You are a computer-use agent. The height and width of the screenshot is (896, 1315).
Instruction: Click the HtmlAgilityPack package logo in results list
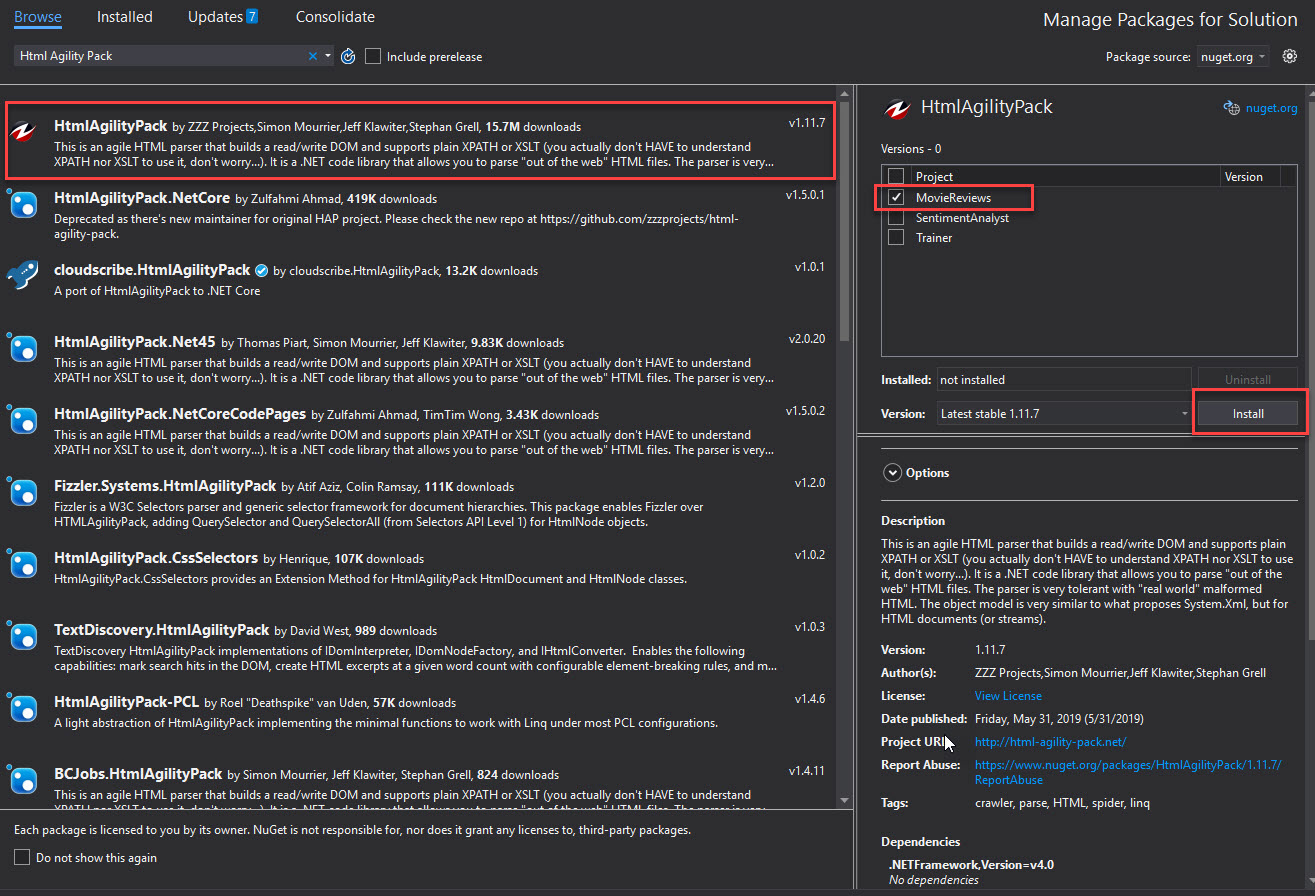[24, 131]
